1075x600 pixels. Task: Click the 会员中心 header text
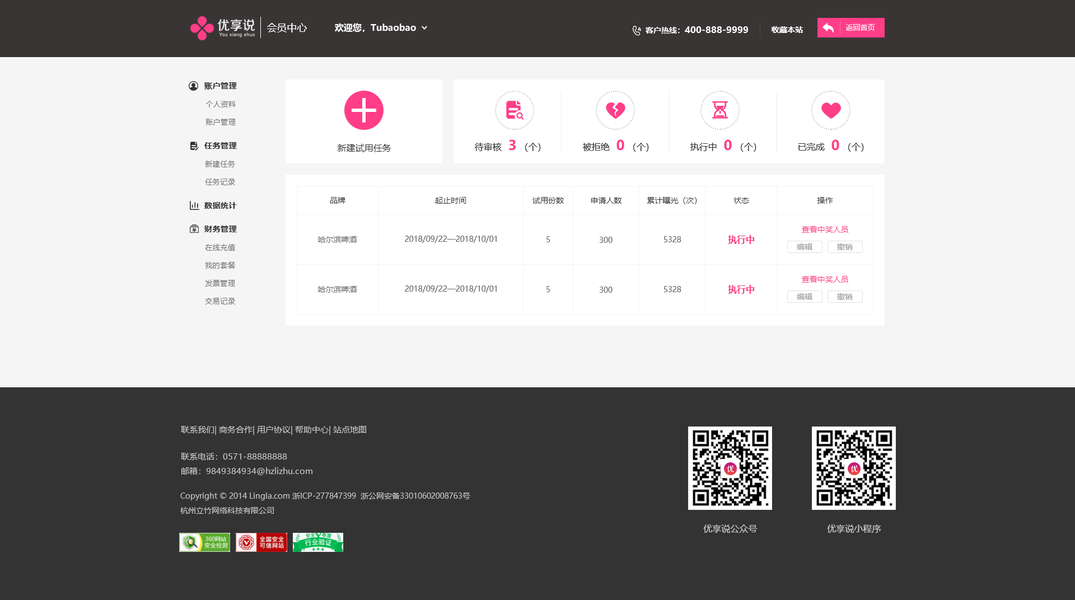pyautogui.click(x=287, y=28)
